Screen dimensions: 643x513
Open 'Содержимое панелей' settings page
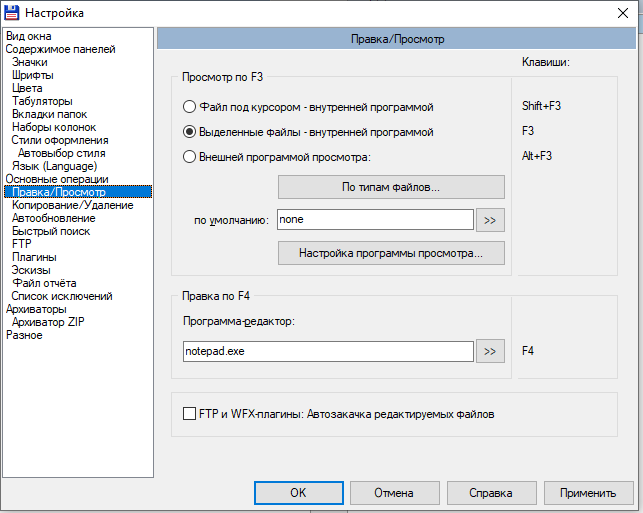60,49
